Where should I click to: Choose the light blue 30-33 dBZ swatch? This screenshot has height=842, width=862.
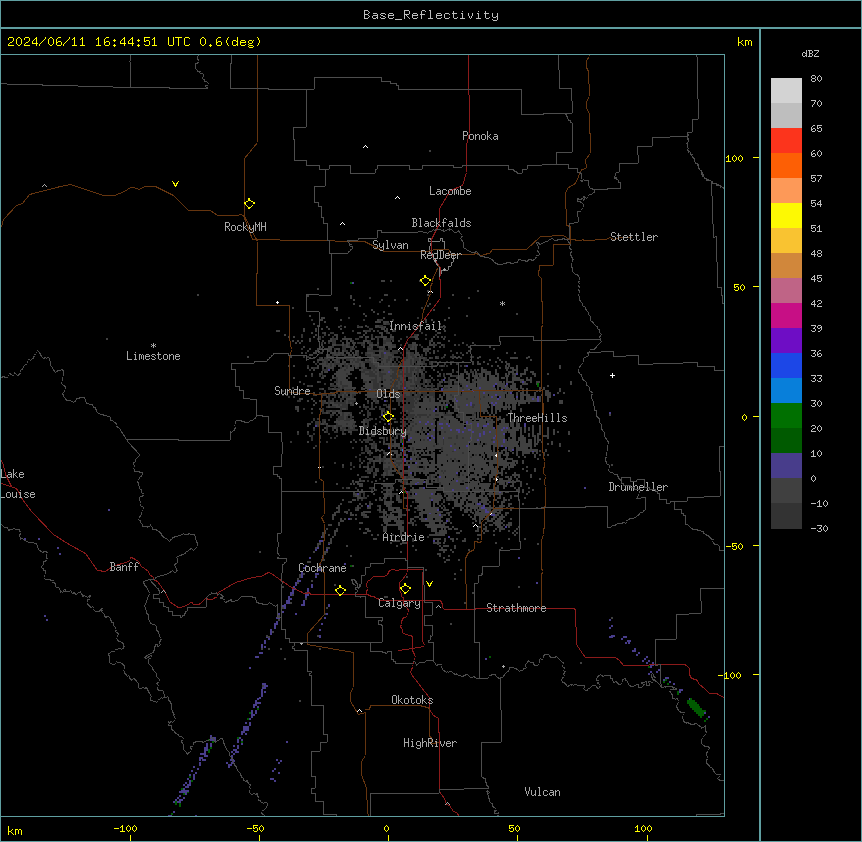point(786,391)
